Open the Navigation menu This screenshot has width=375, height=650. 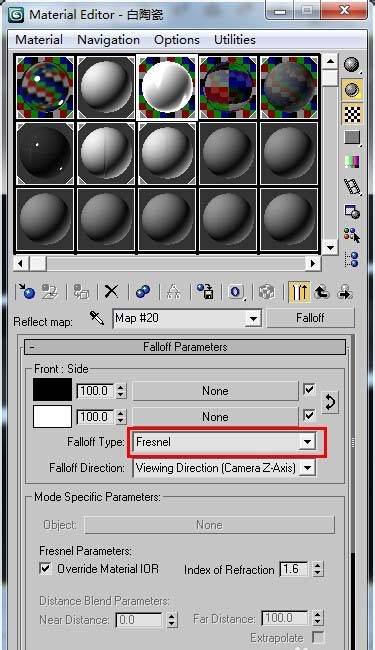[109, 40]
